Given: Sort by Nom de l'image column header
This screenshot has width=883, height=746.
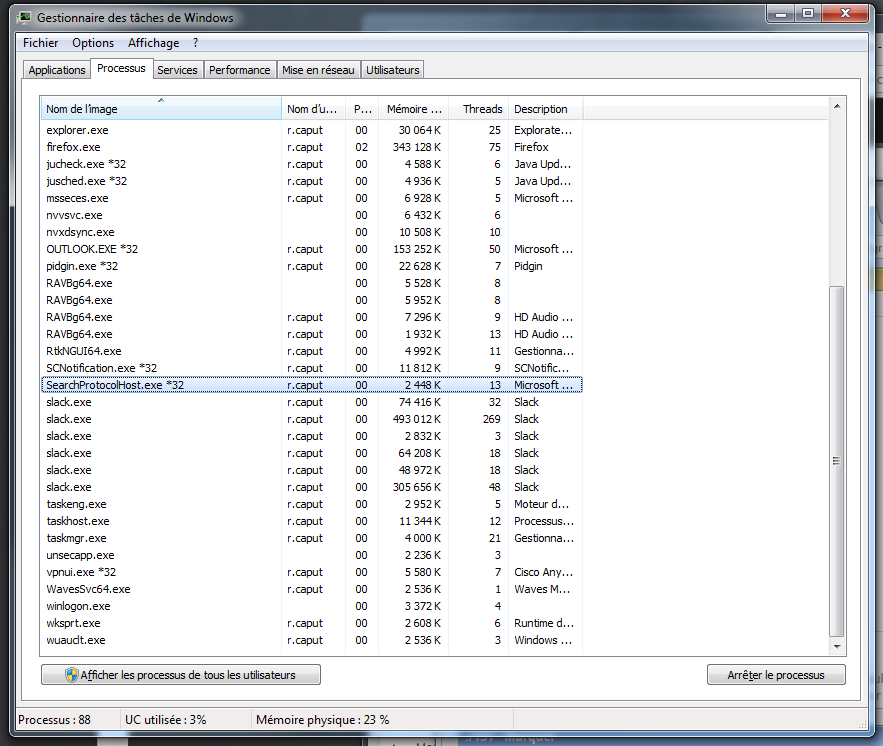Looking at the screenshot, I should point(161,109).
